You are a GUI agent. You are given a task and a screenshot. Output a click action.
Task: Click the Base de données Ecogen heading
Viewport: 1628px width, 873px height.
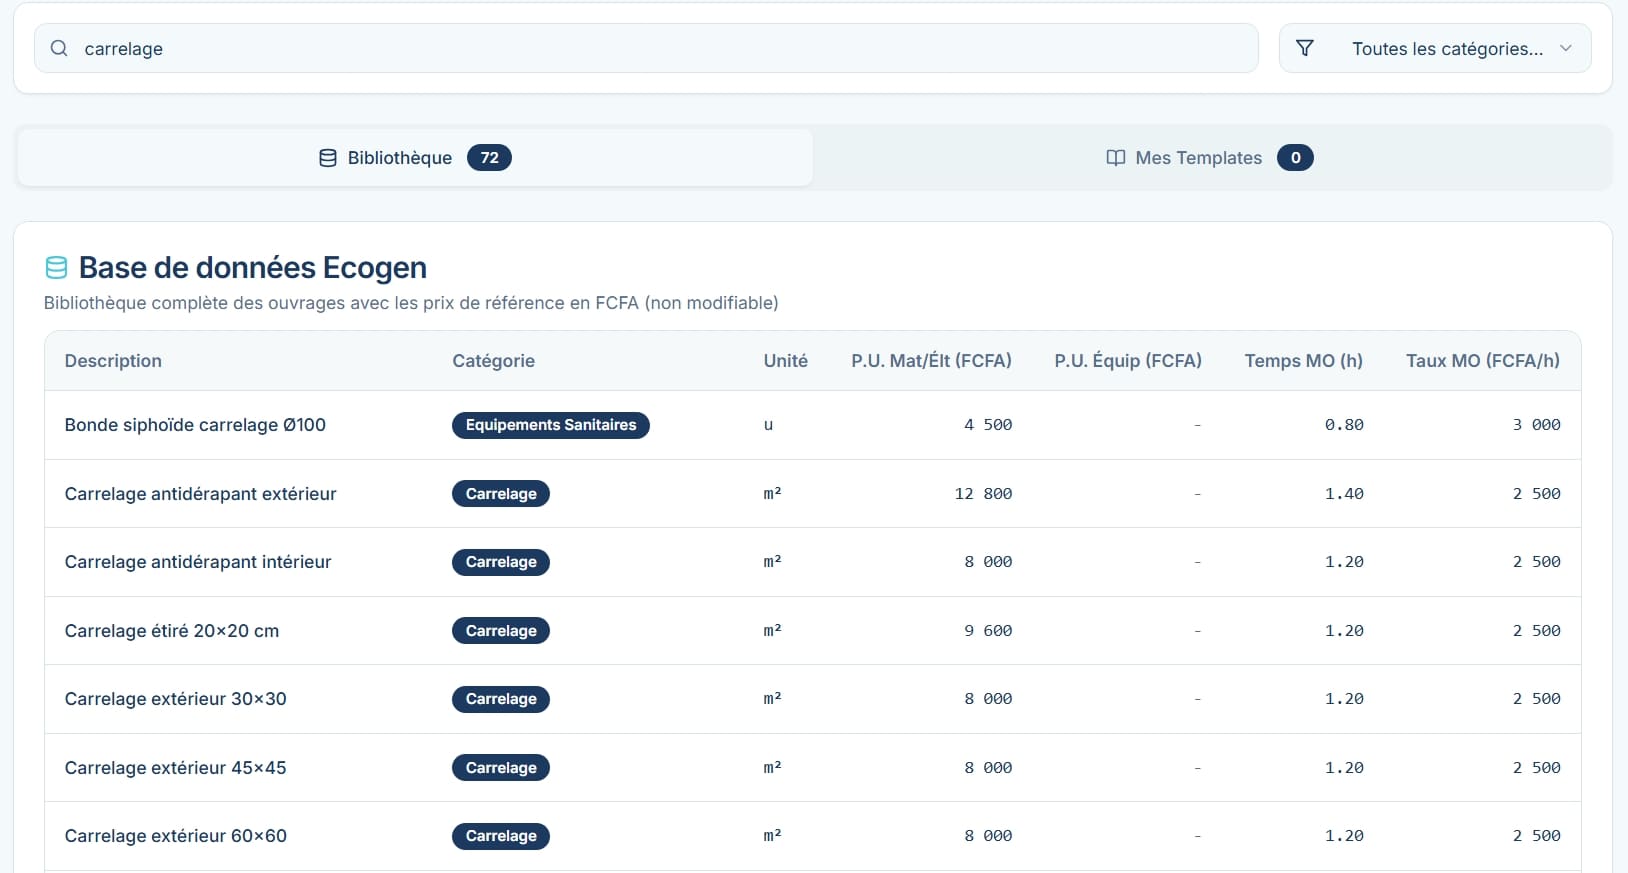click(253, 267)
